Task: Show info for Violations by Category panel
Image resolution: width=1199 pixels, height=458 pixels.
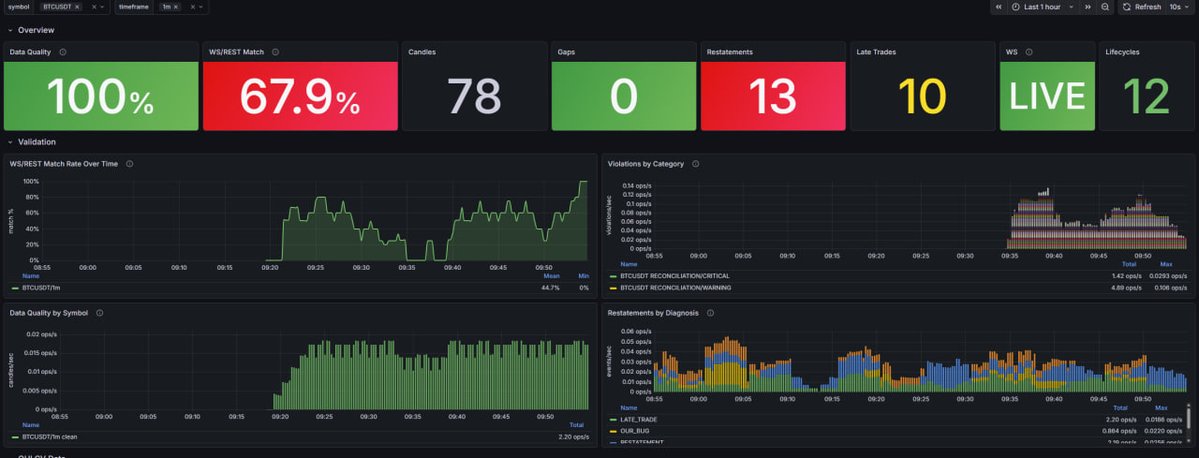Action: pyautogui.click(x=695, y=164)
